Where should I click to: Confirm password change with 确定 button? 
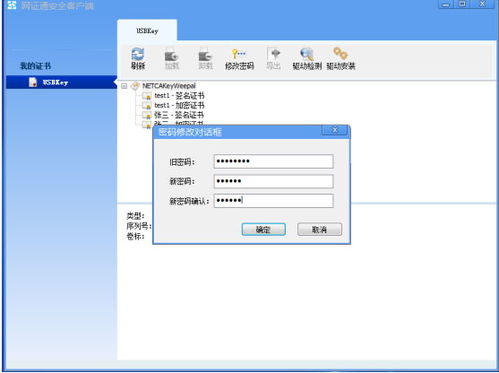tap(263, 229)
